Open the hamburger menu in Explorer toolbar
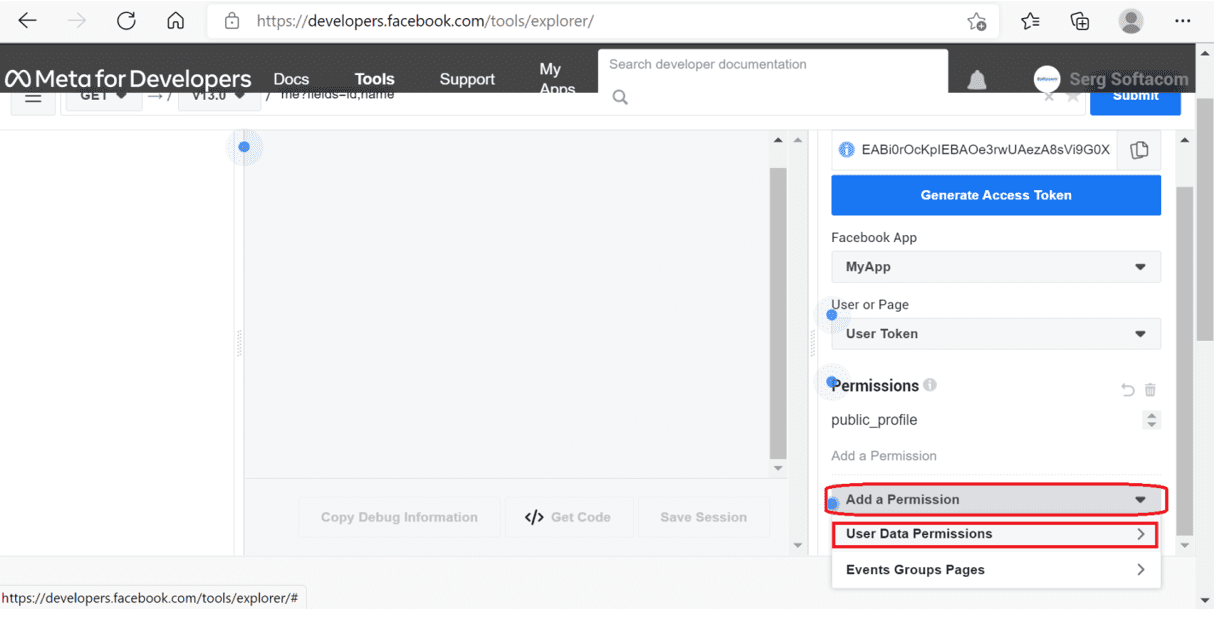Viewport: 1223px width, 625px height. [x=33, y=97]
